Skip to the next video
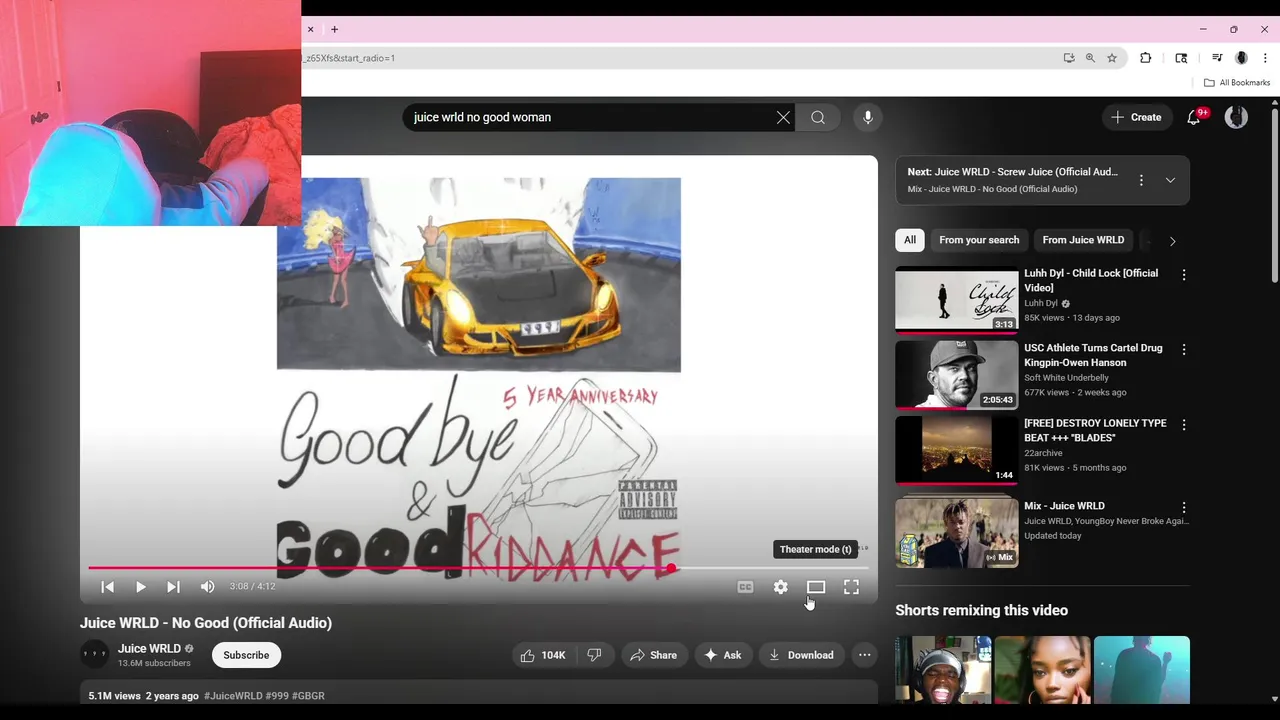1280x720 pixels. [x=173, y=587]
